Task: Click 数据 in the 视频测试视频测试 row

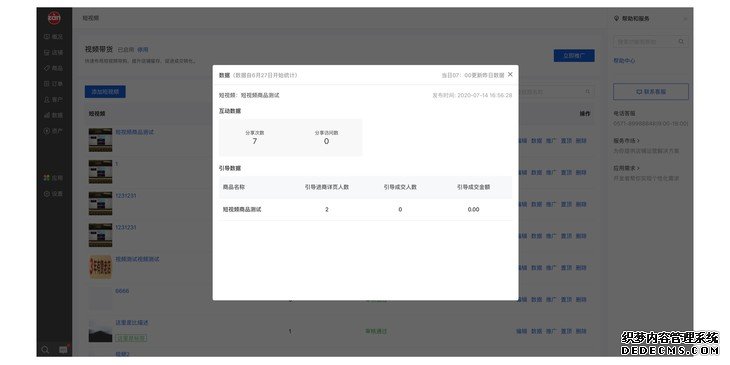Action: point(536,268)
